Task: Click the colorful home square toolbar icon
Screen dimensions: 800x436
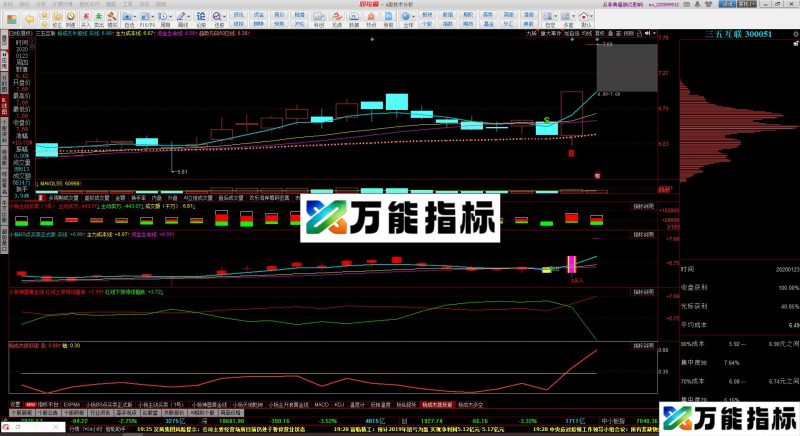Action: coord(11,19)
